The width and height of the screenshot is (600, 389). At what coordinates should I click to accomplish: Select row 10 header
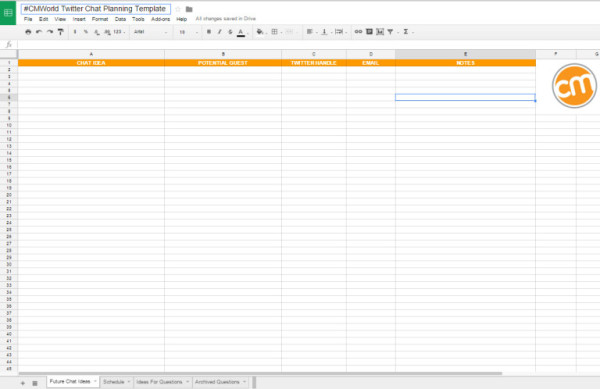click(x=9, y=125)
